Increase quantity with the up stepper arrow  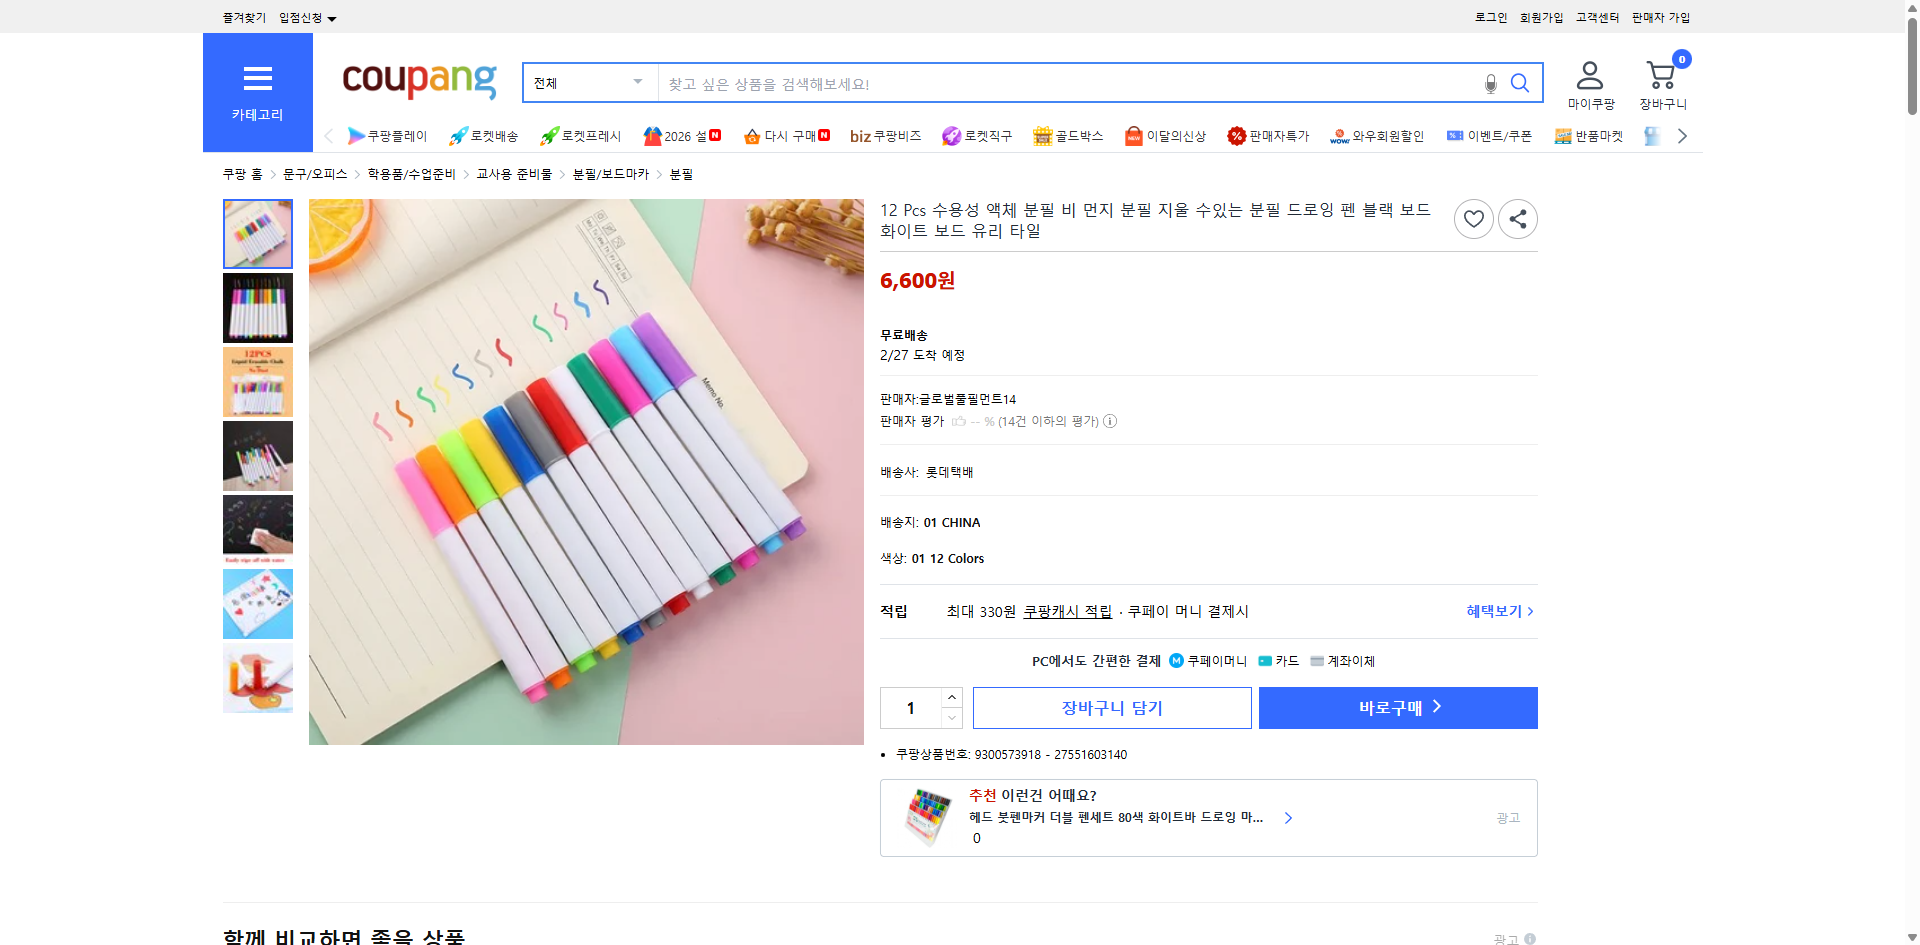pos(951,697)
